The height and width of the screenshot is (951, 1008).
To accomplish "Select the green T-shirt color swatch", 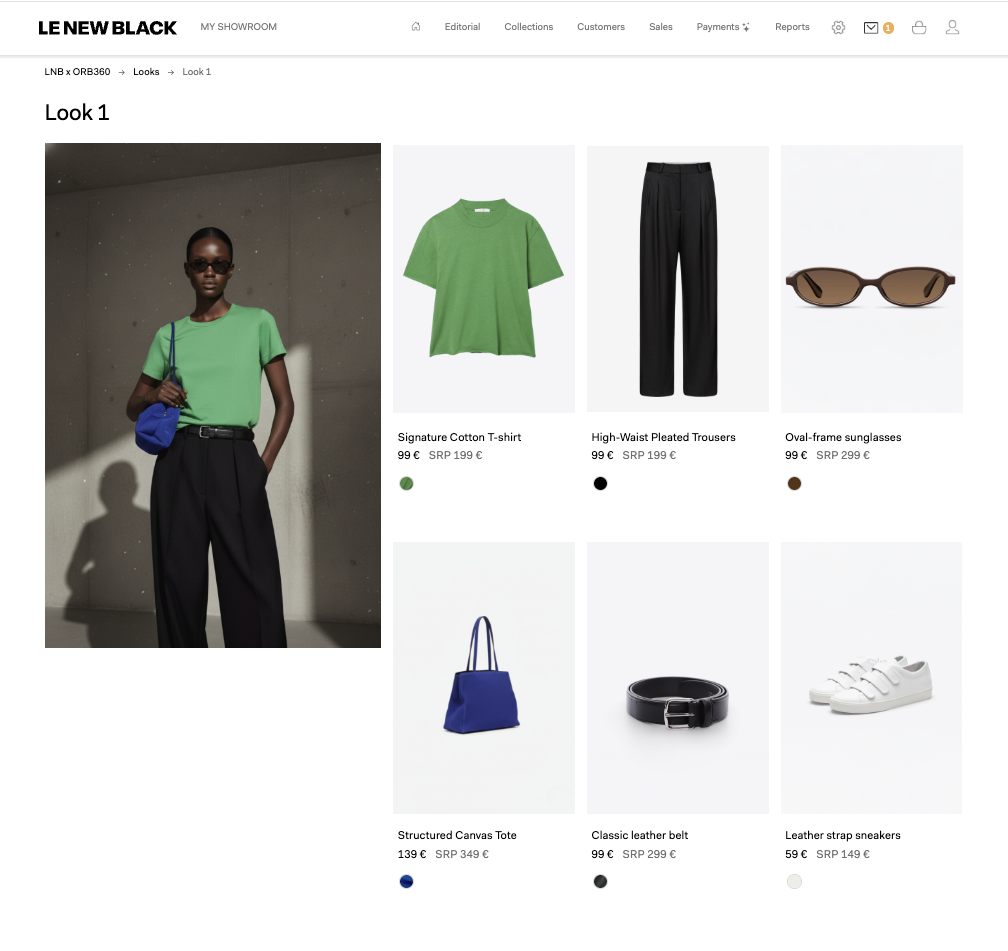I will click(x=406, y=484).
